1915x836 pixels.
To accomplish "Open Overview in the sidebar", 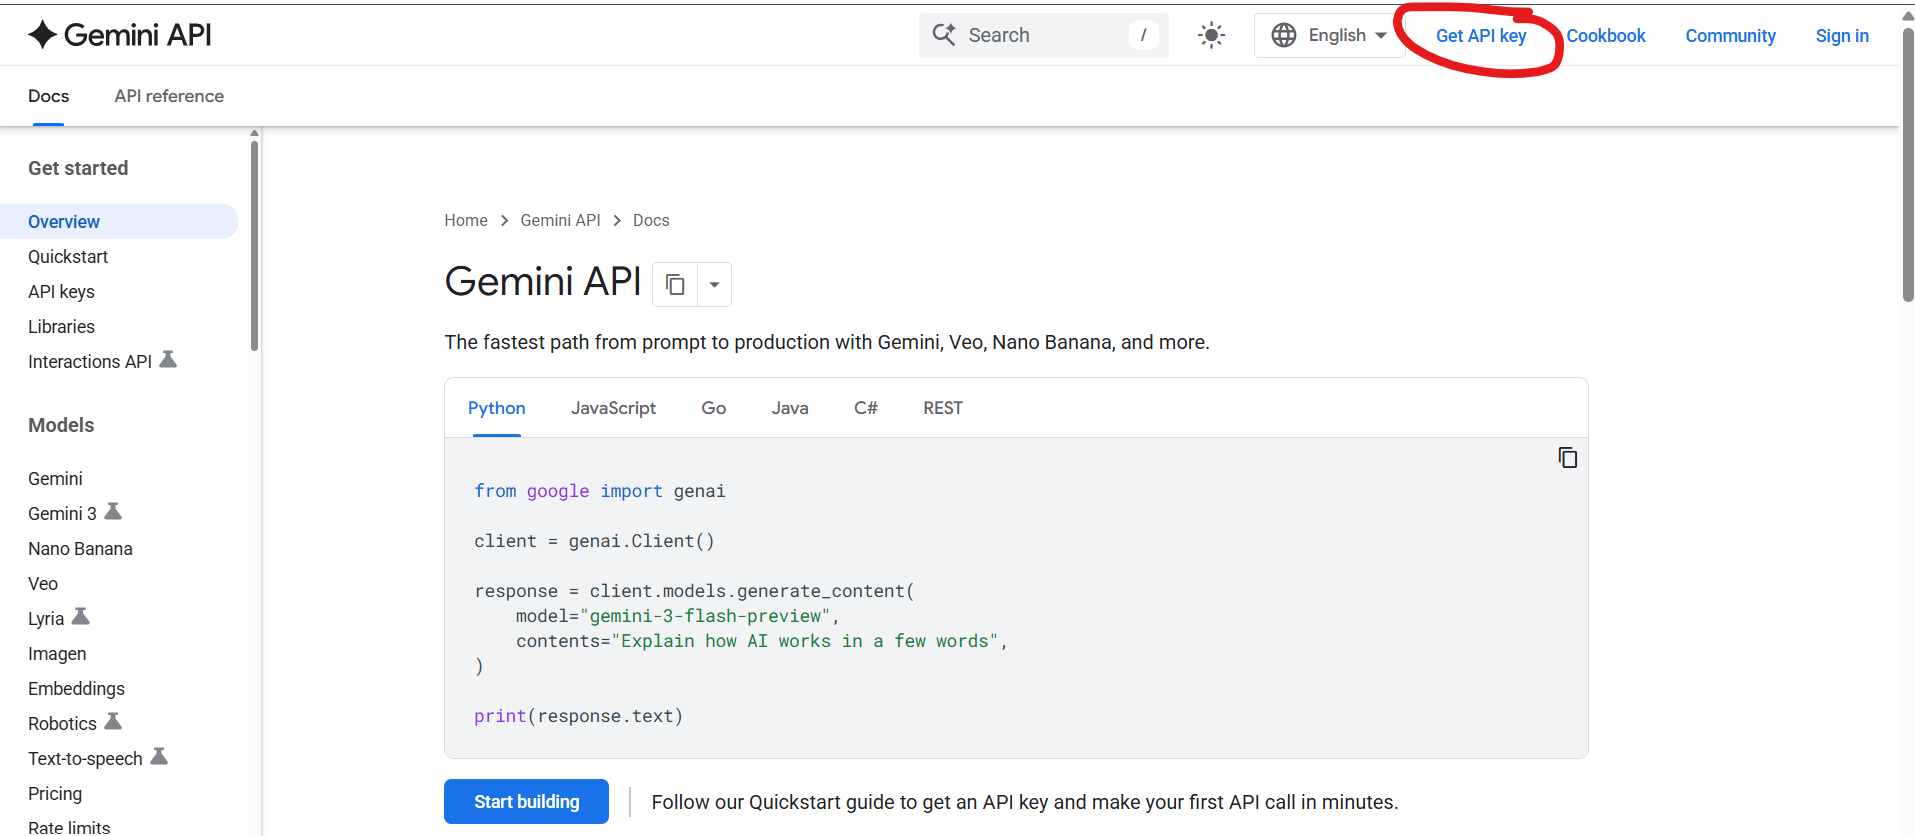I will coord(64,222).
